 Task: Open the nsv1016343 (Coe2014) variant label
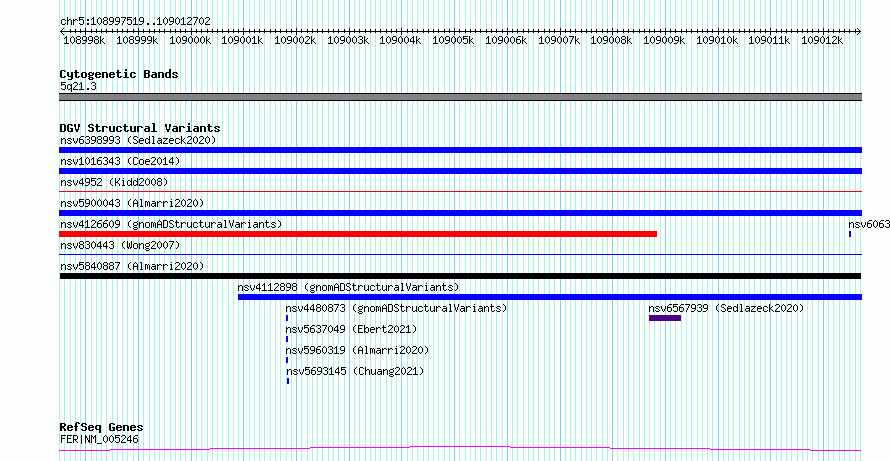pos(120,161)
